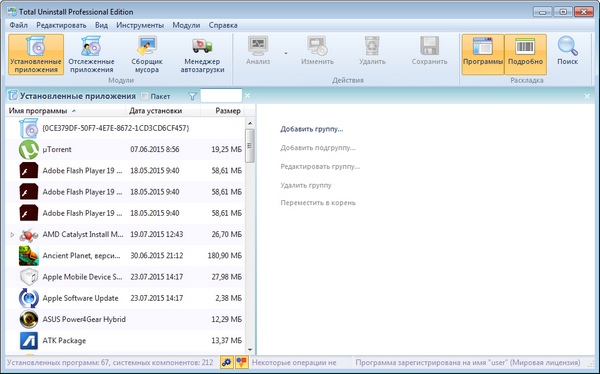The image size is (600, 374).
Task: Close the right details panel
Action: click(587, 96)
